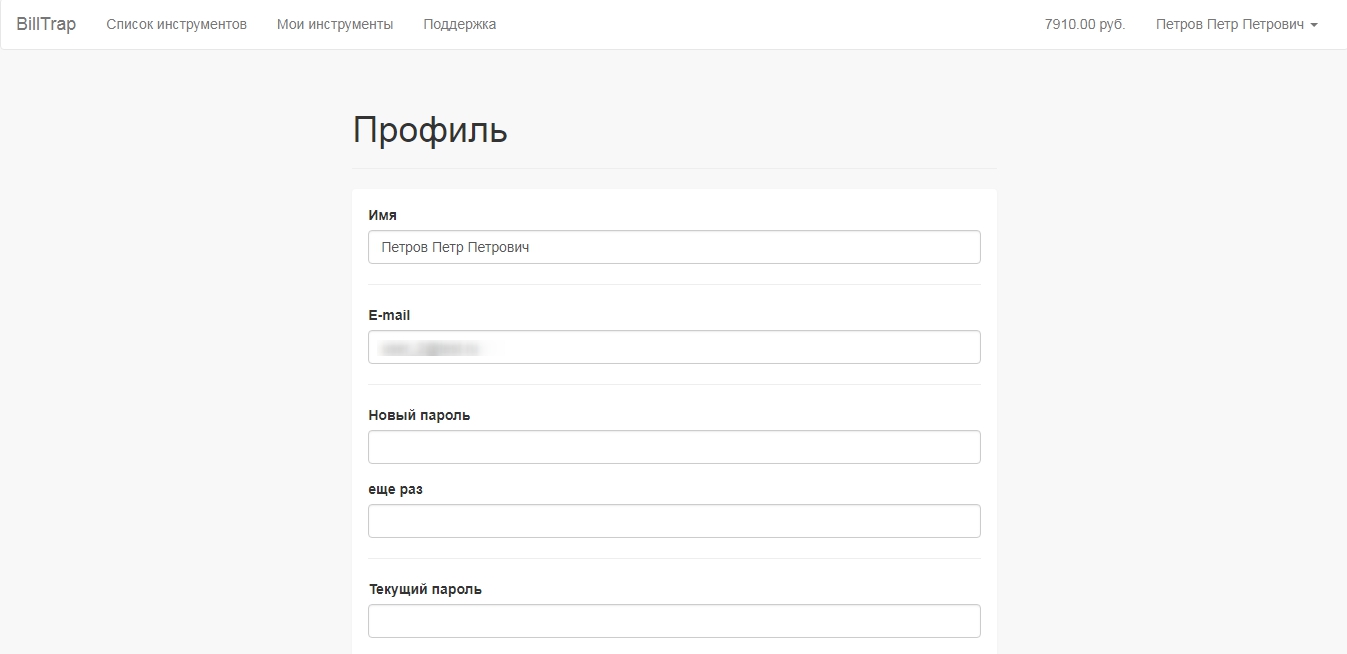Click the Текущий пароль input field
Viewport: 1347px width, 654px height.
[x=674, y=621]
